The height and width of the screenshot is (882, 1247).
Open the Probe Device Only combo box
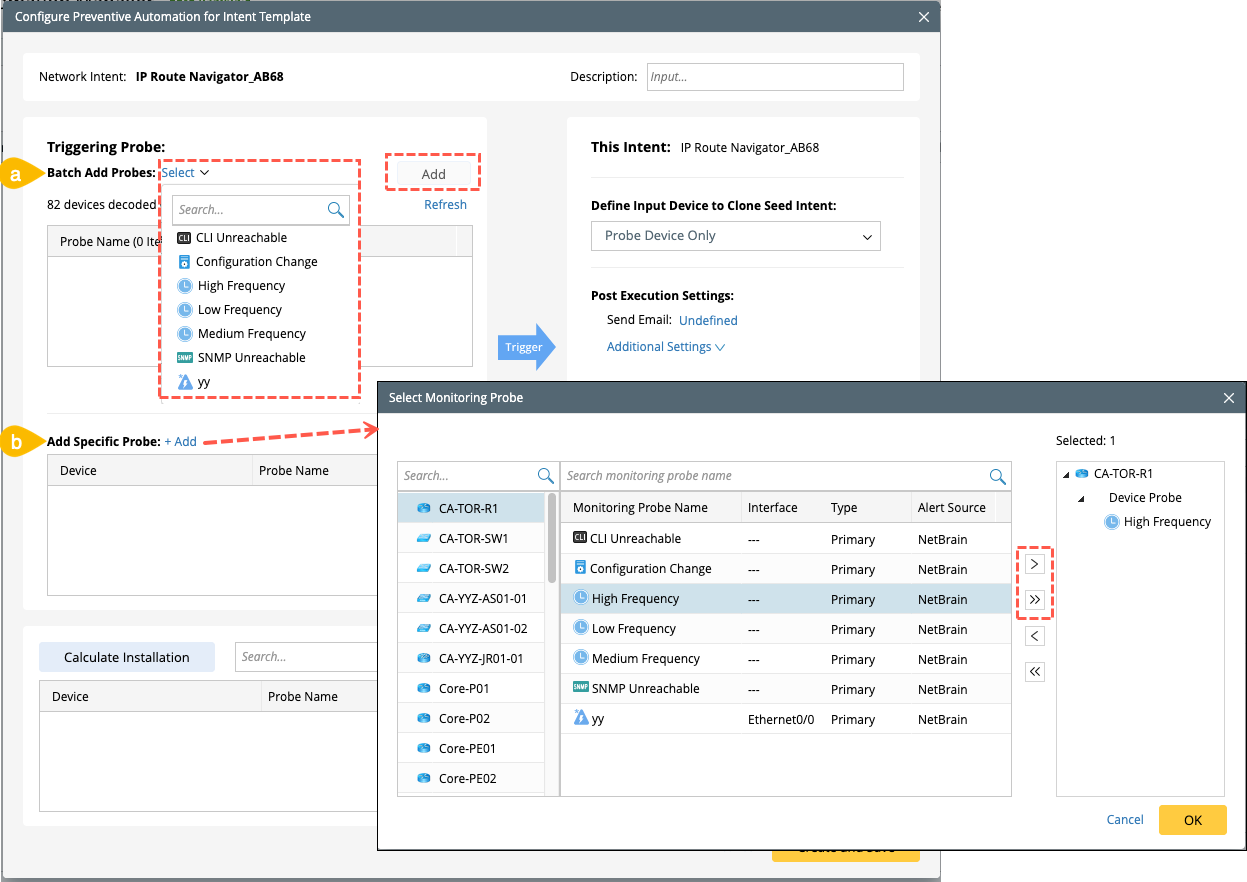tap(736, 236)
